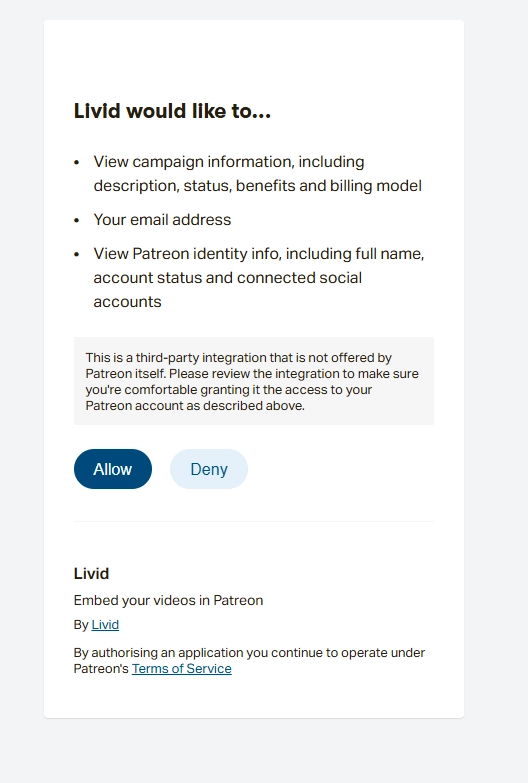Click the 'By authorising an application' sentence
Screen dimensions: 528x783
(x=249, y=661)
